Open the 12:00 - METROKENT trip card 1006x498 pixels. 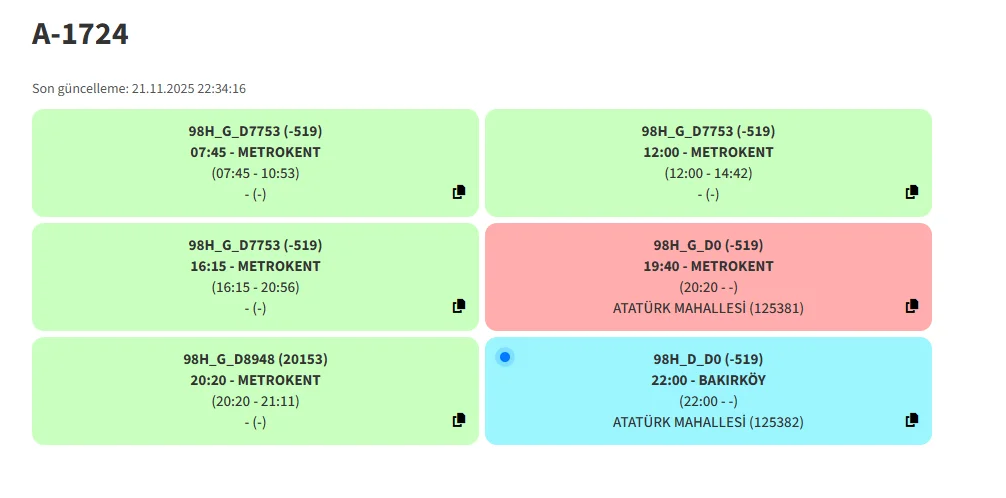point(708,152)
